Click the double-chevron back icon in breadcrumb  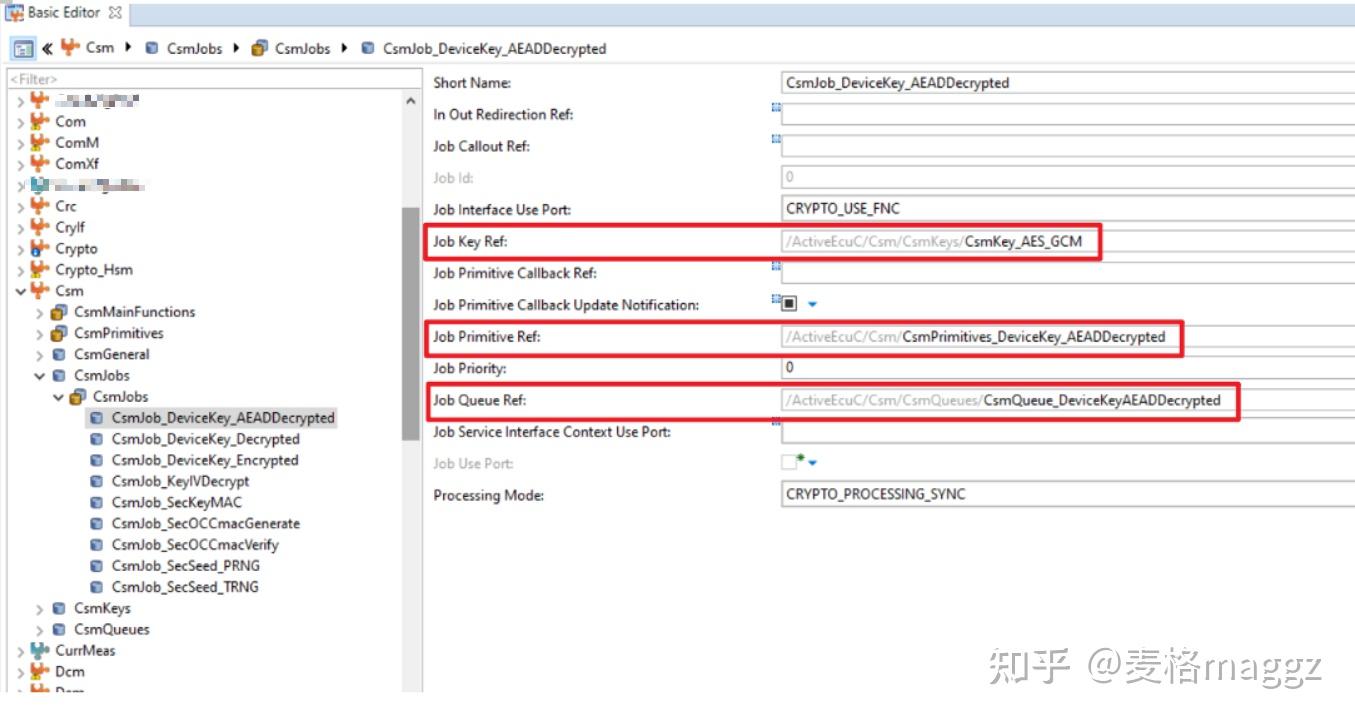[47, 48]
